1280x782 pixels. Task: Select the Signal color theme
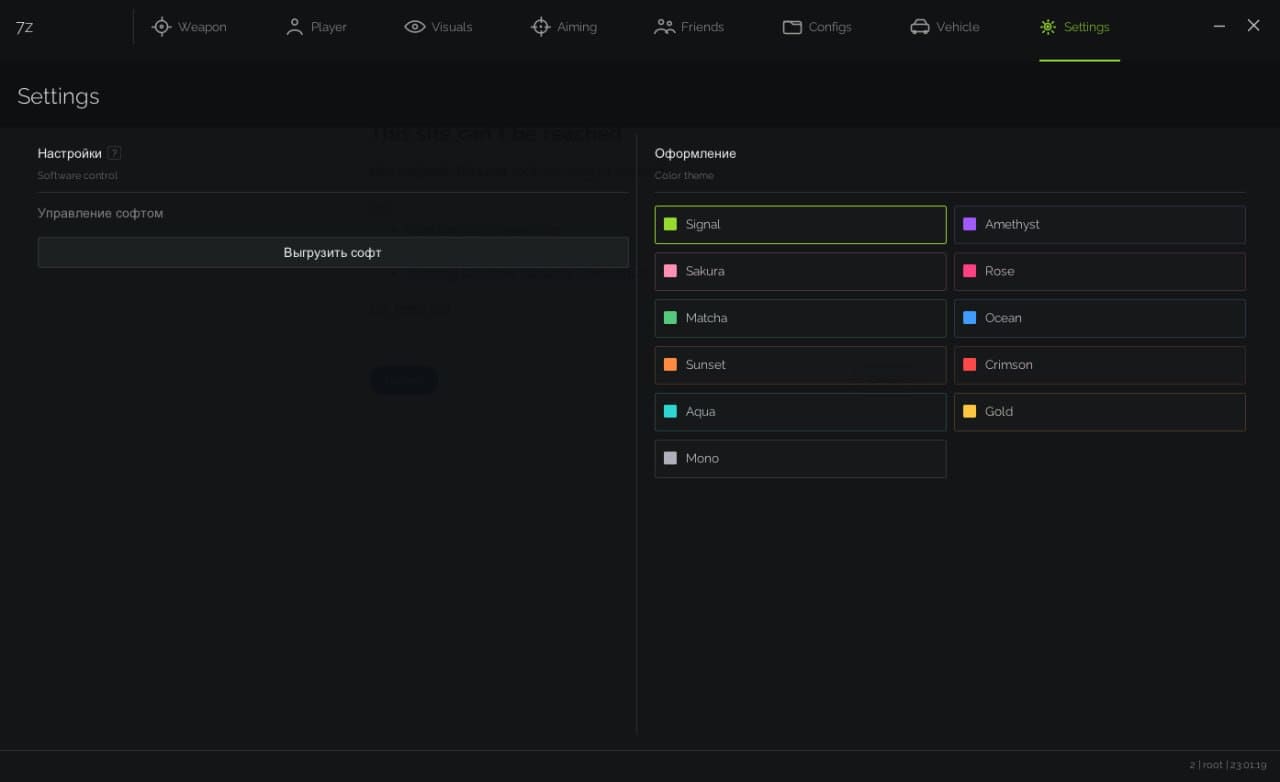[800, 225]
